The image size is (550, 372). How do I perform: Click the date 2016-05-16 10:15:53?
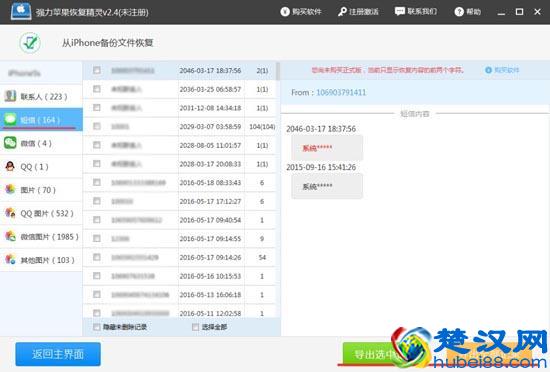(x=210, y=276)
